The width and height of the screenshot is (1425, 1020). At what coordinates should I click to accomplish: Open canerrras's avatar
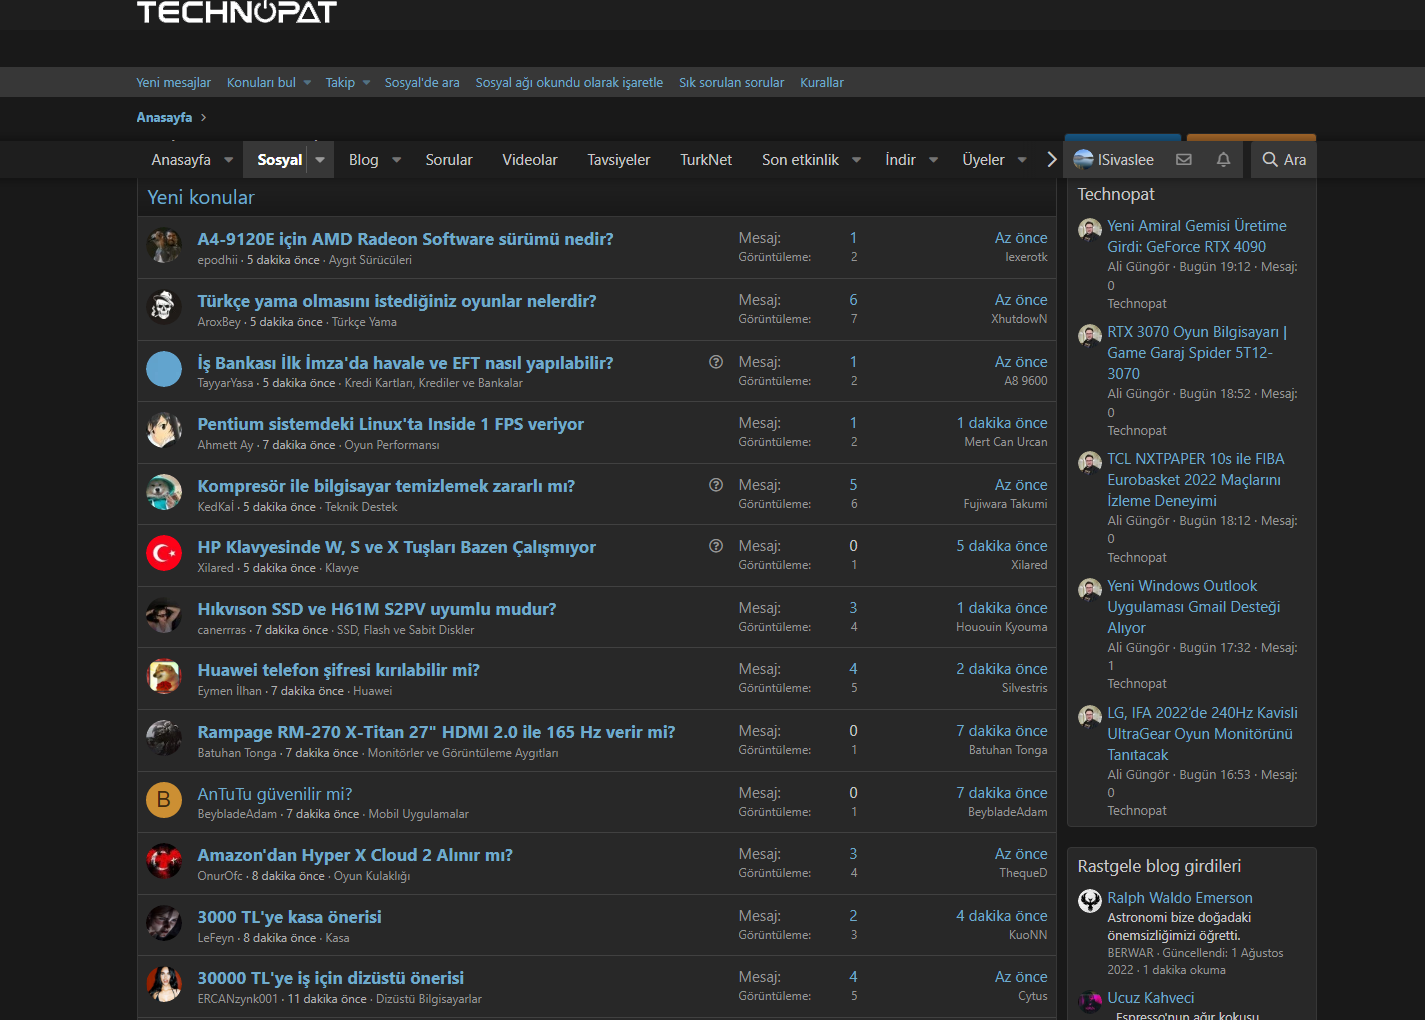pos(164,615)
